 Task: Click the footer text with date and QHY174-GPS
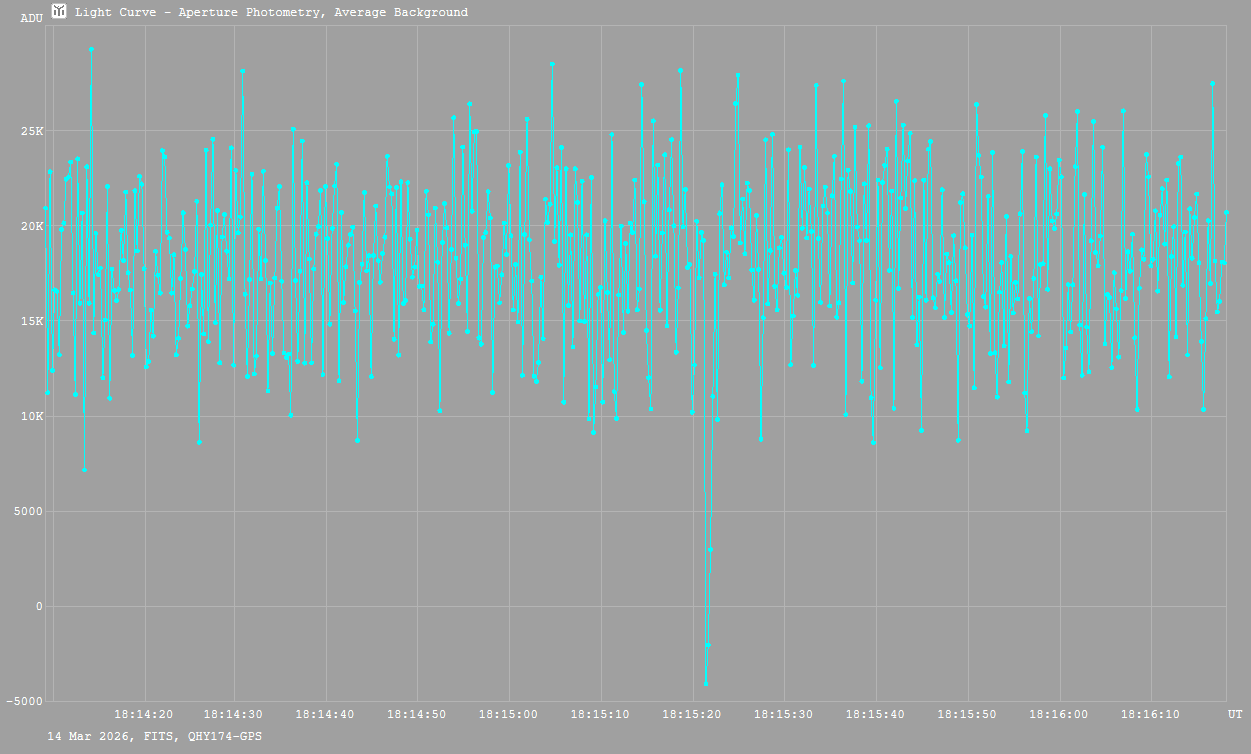155,736
